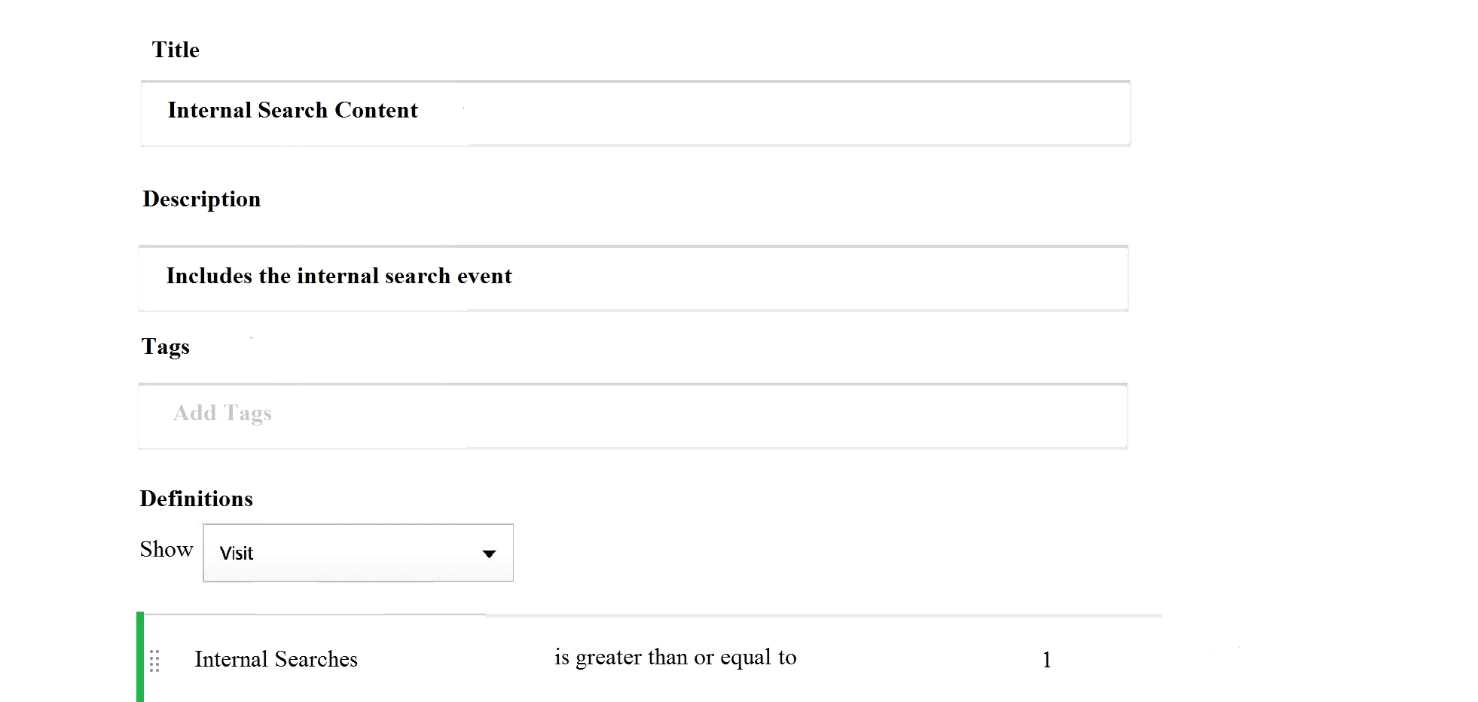The width and height of the screenshot is (1478, 702).
Task: Open the 'is greater than or equal to' operator
Action: point(675,658)
